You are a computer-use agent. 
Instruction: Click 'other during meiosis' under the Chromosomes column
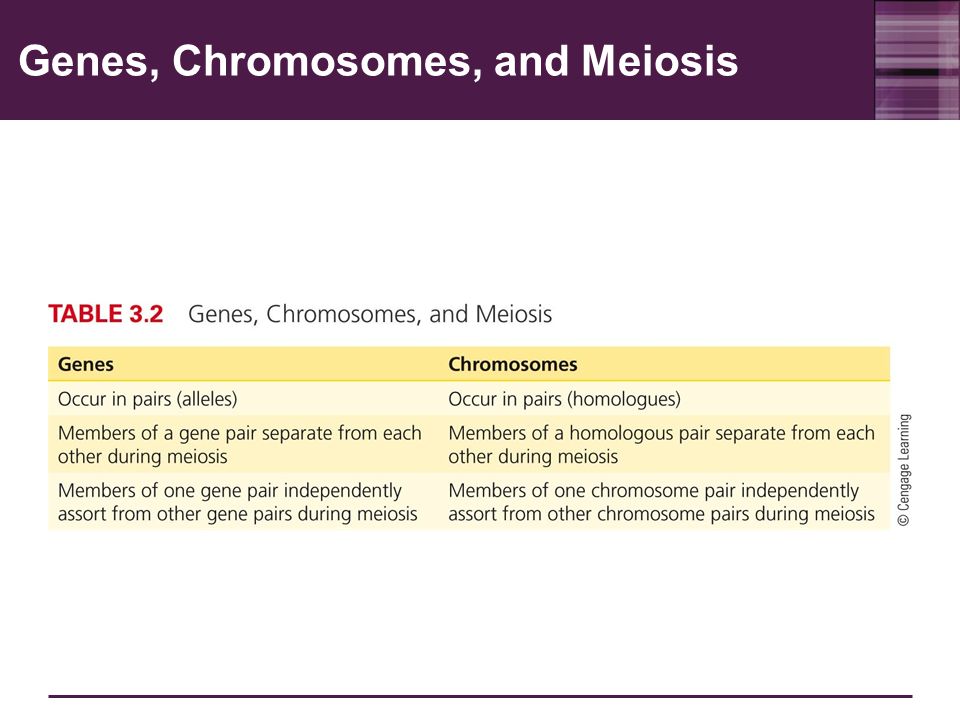(x=533, y=457)
